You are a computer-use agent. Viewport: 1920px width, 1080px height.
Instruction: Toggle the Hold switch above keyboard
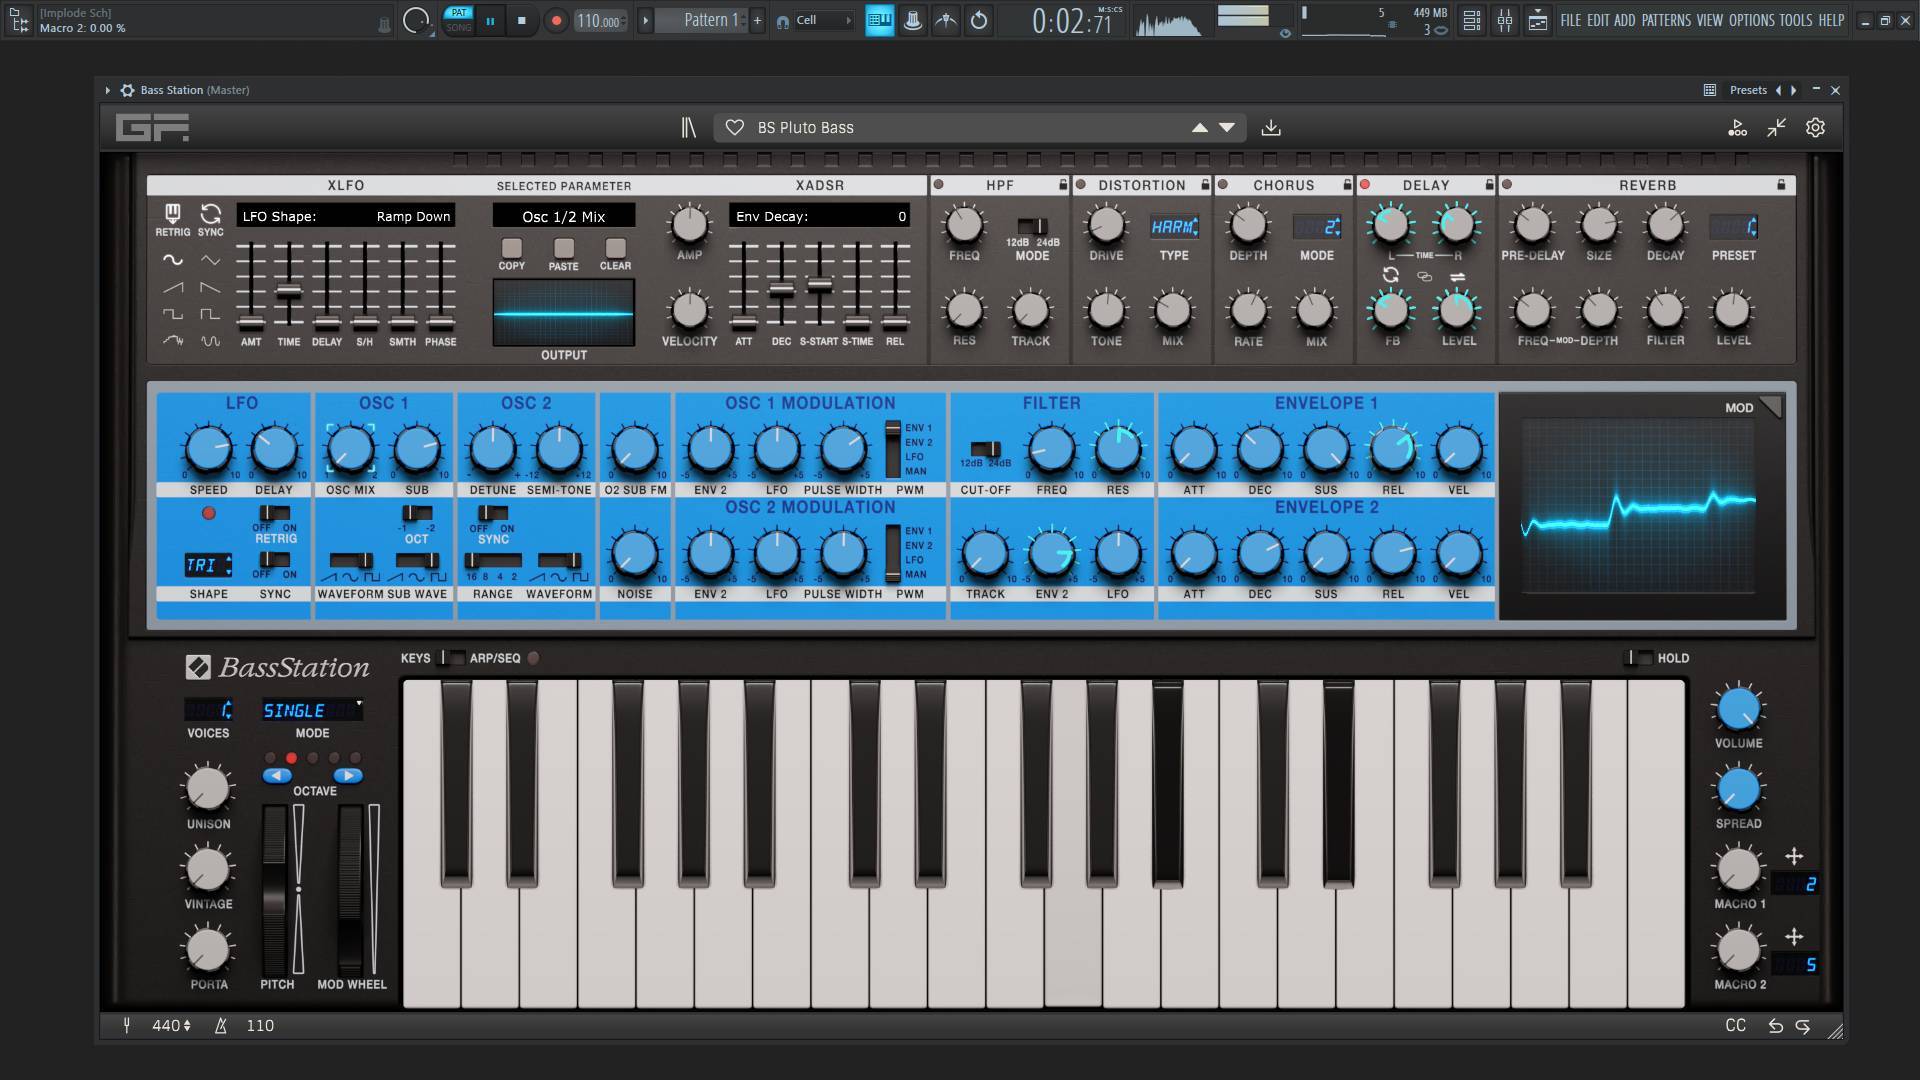(x=1637, y=658)
